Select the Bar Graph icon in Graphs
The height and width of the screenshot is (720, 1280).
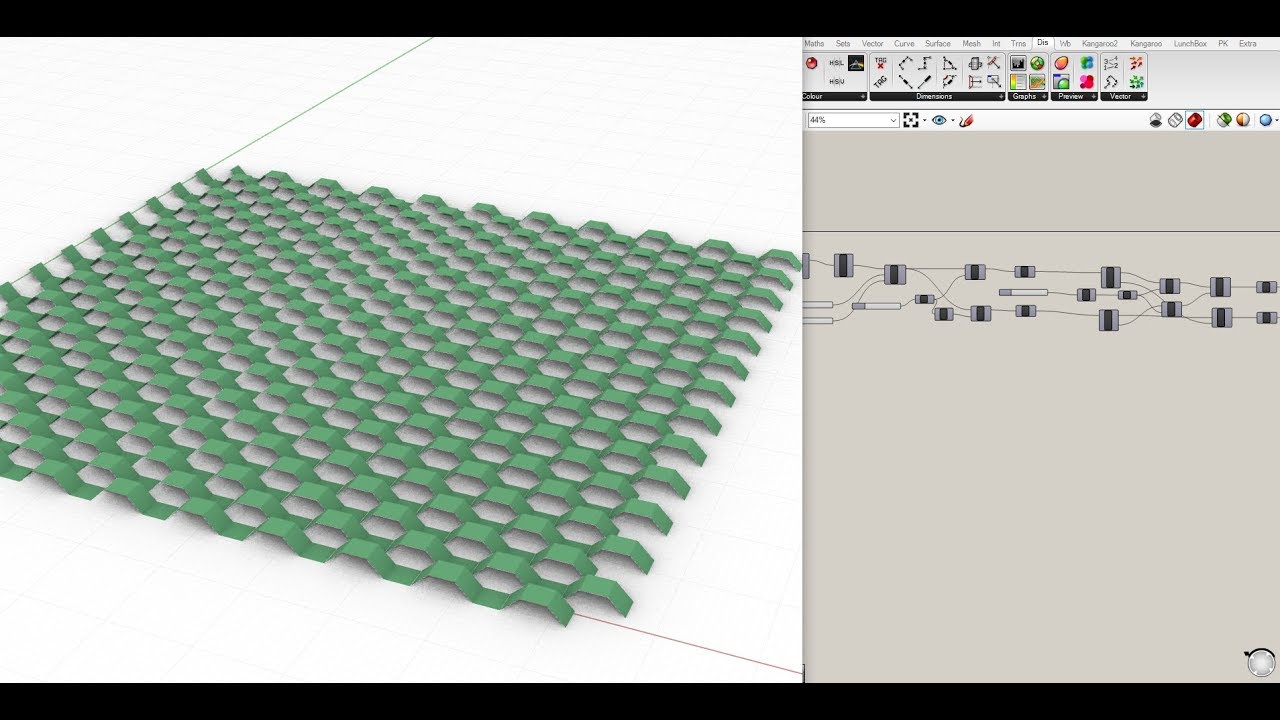pyautogui.click(x=1018, y=63)
